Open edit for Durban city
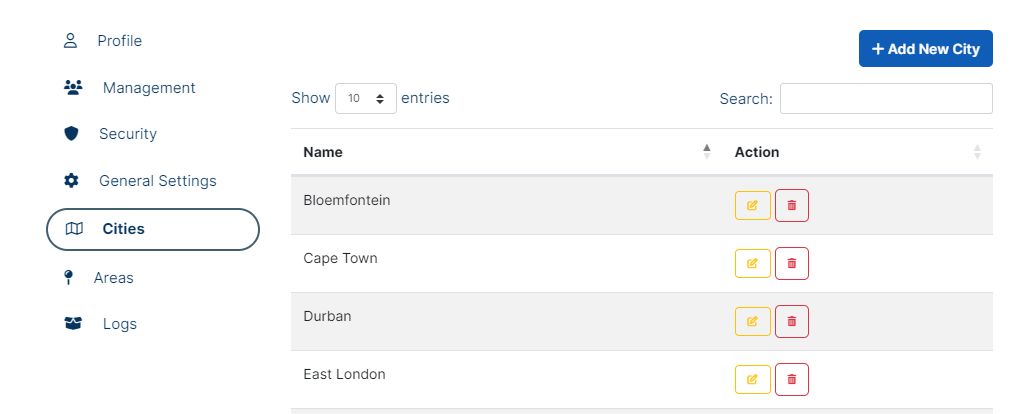Screen dimensions: 1020x414 click(x=752, y=321)
